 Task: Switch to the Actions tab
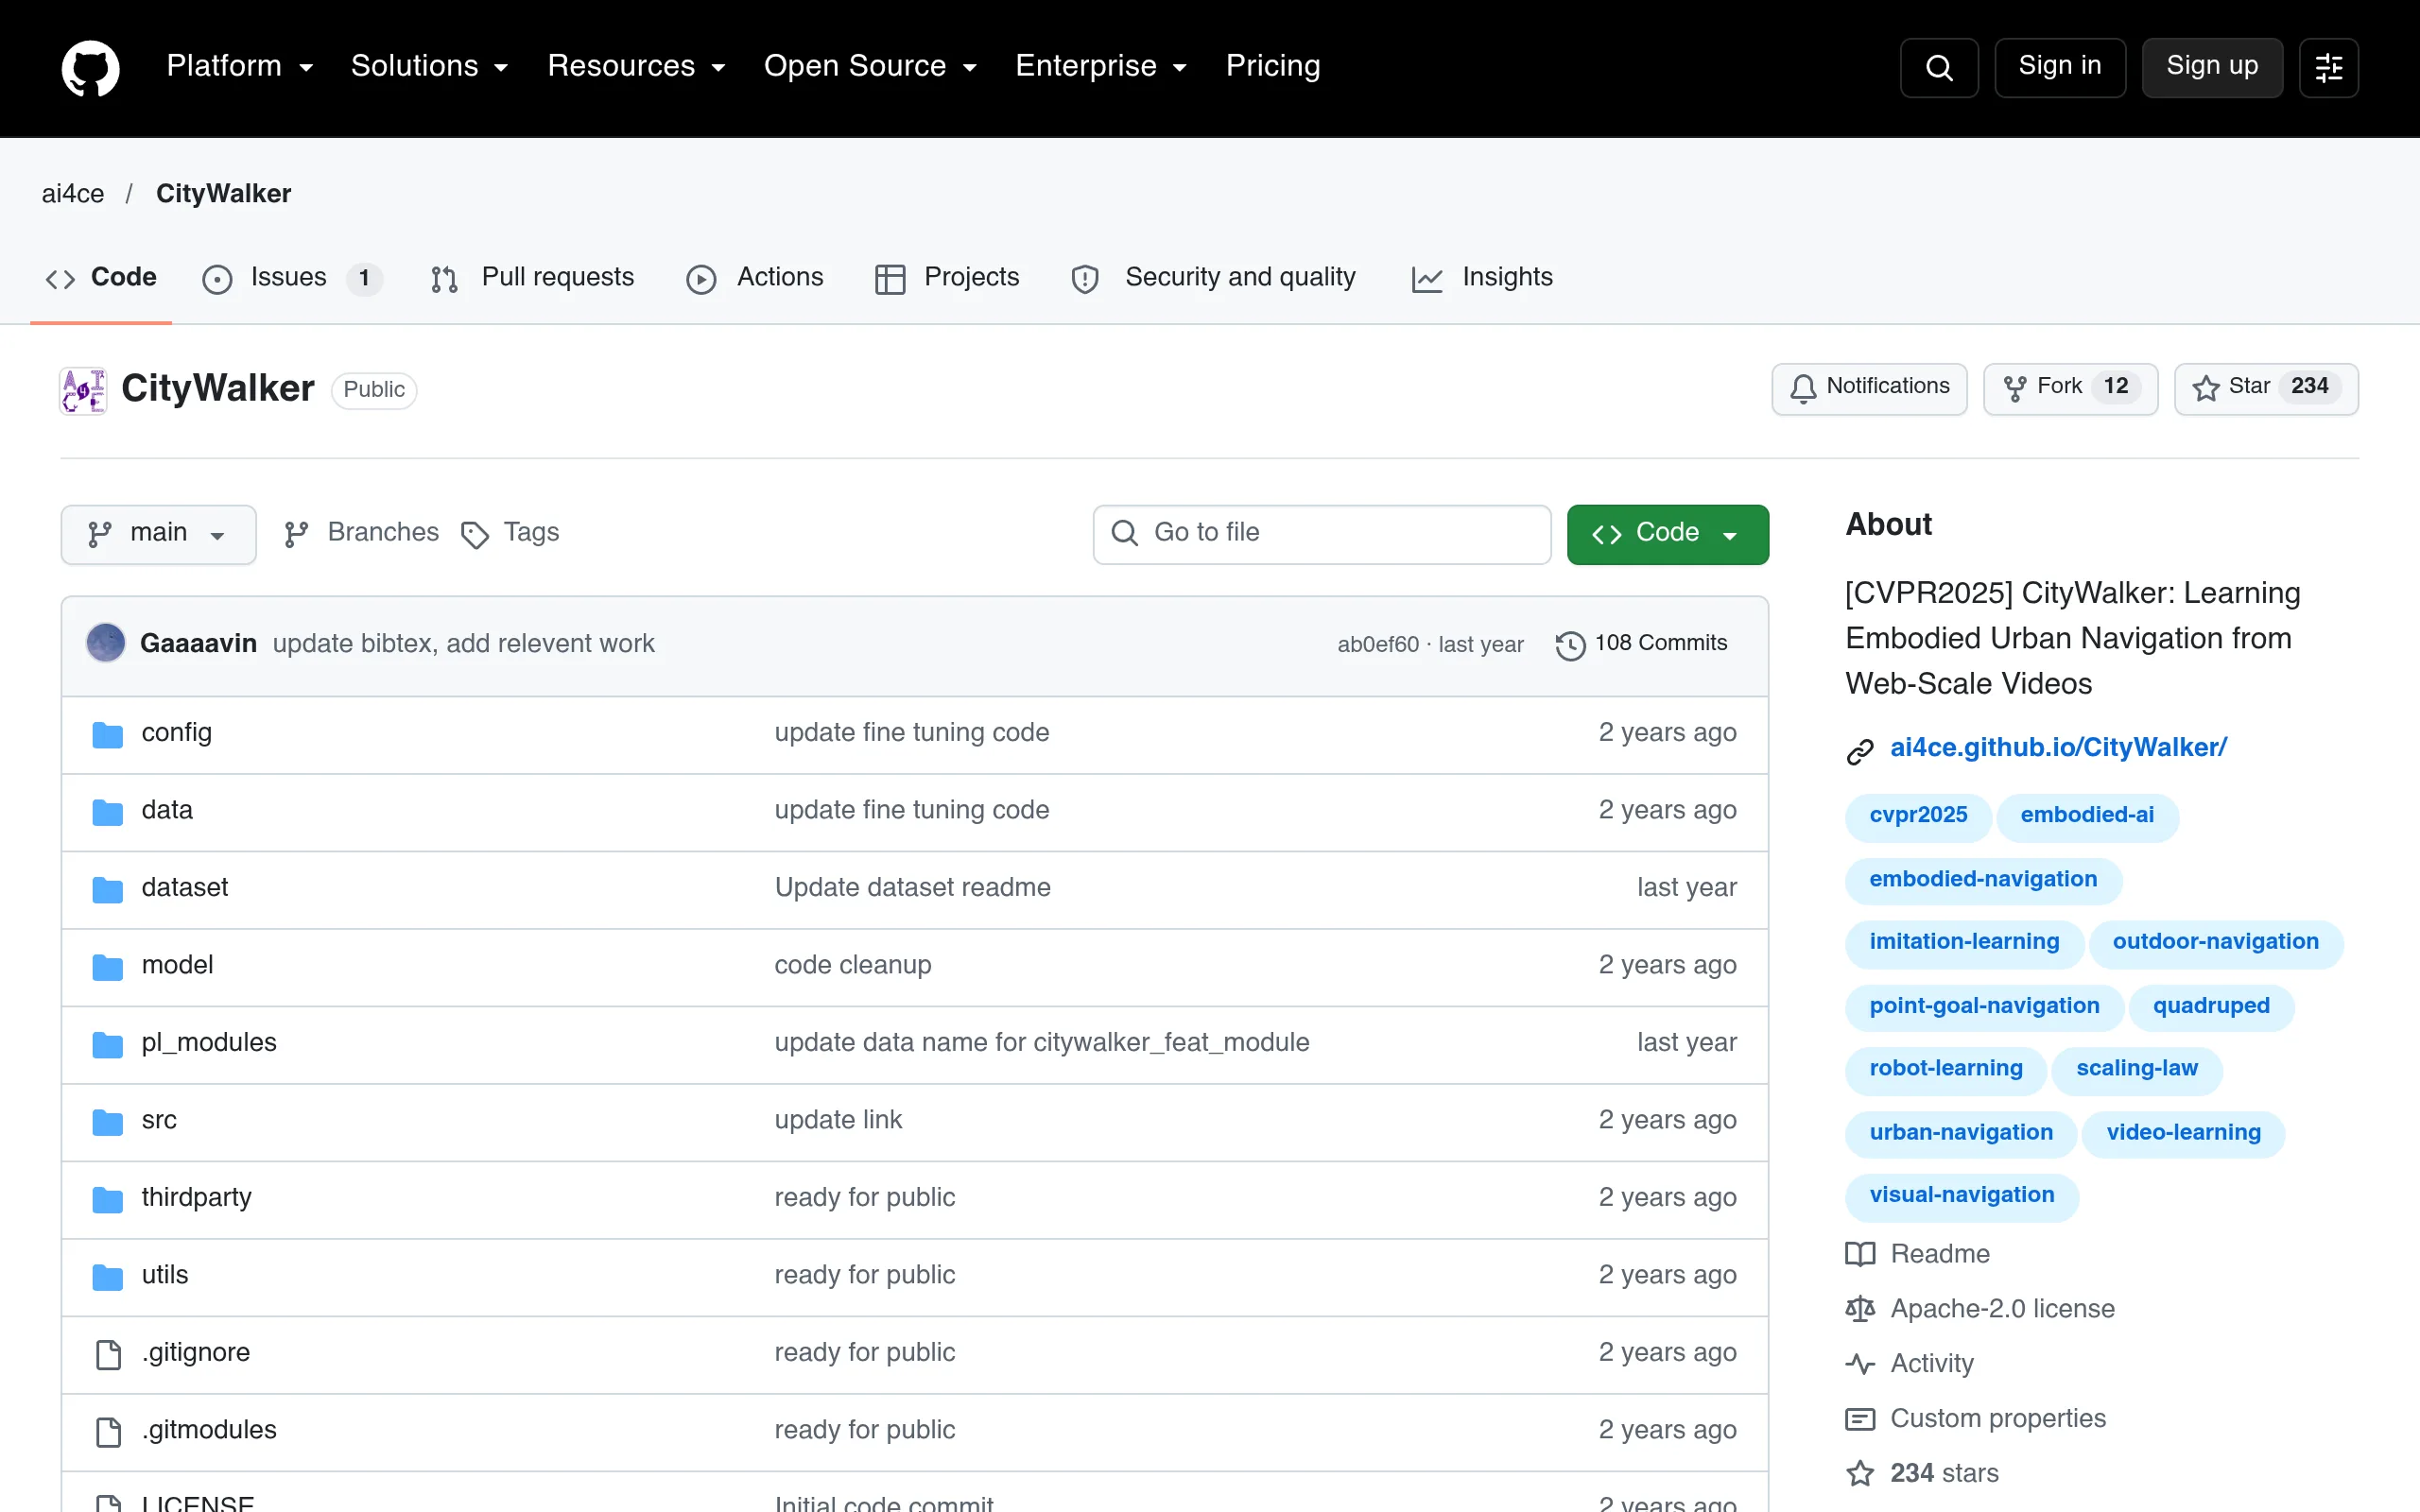pos(754,278)
